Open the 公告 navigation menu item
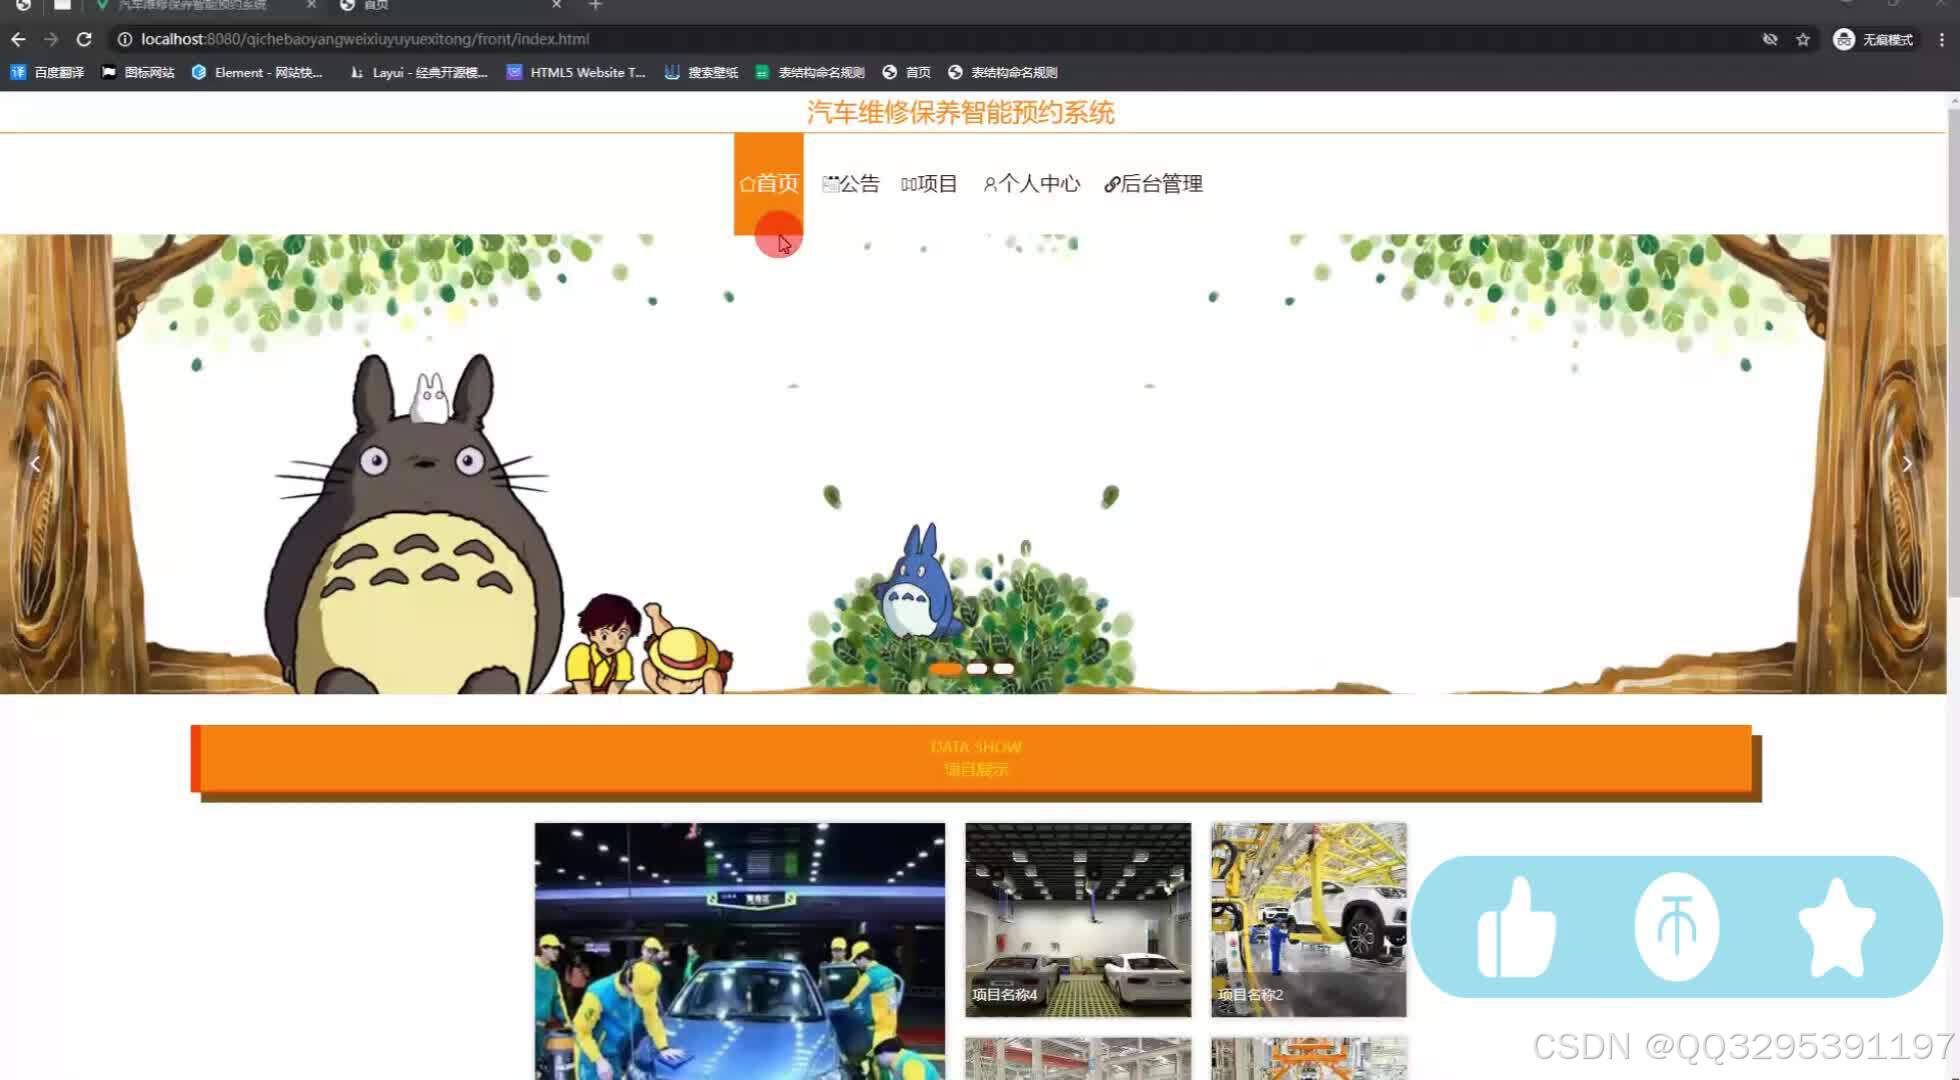The image size is (1960, 1080). pyautogui.click(x=851, y=184)
